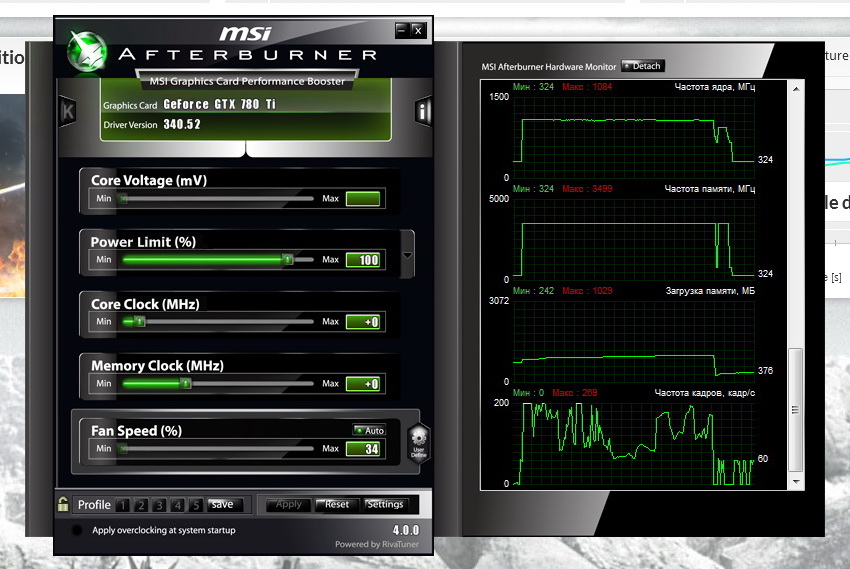The height and width of the screenshot is (569, 850).
Task: Click the monitor scrollbar down arrow
Action: [796, 481]
